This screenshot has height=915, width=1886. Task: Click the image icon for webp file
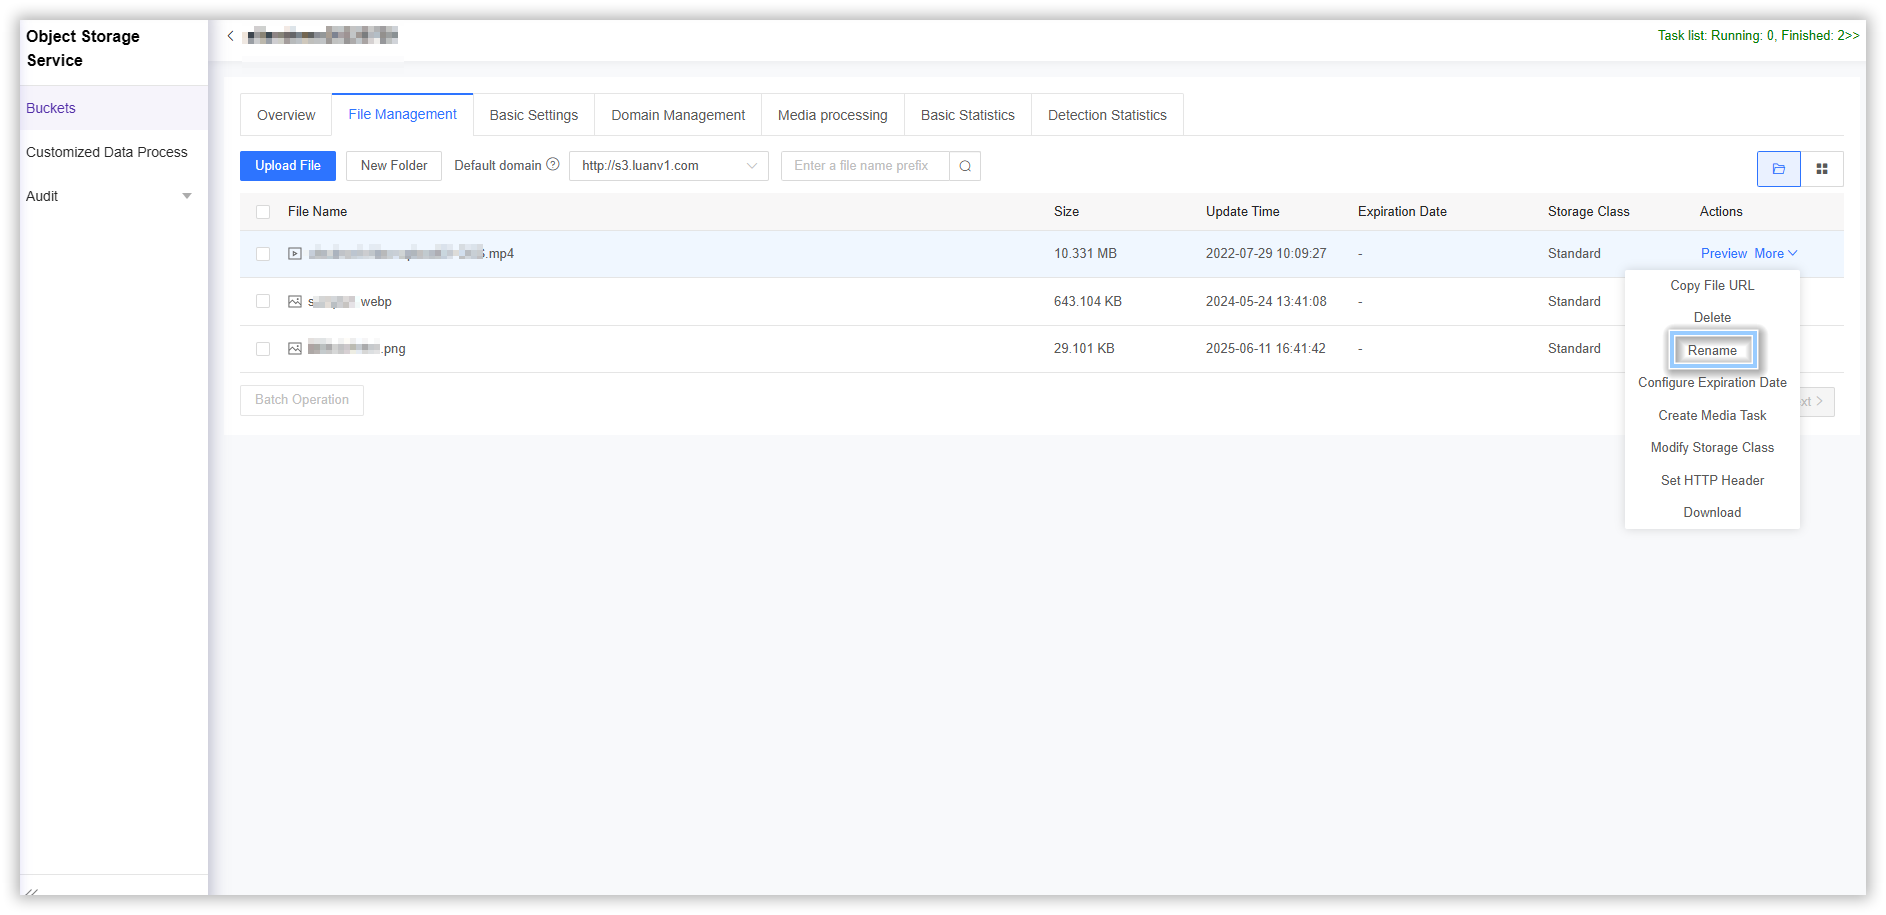coord(295,302)
